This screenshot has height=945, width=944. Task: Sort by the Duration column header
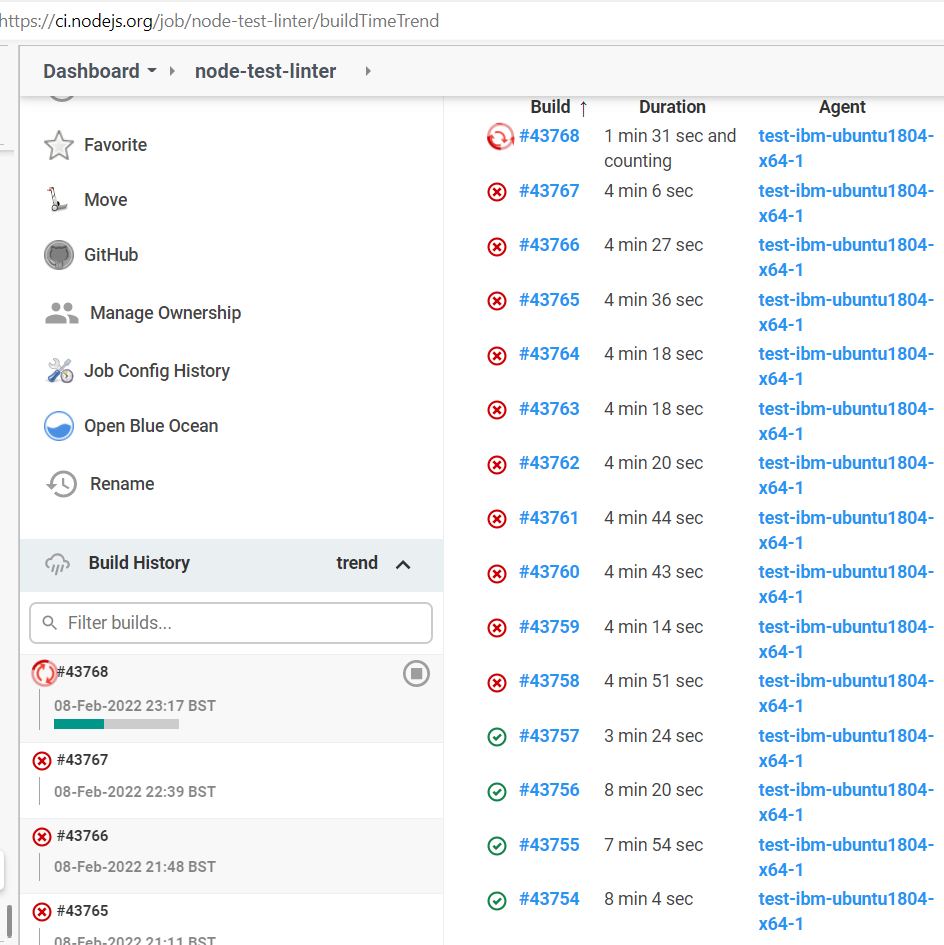tap(672, 107)
